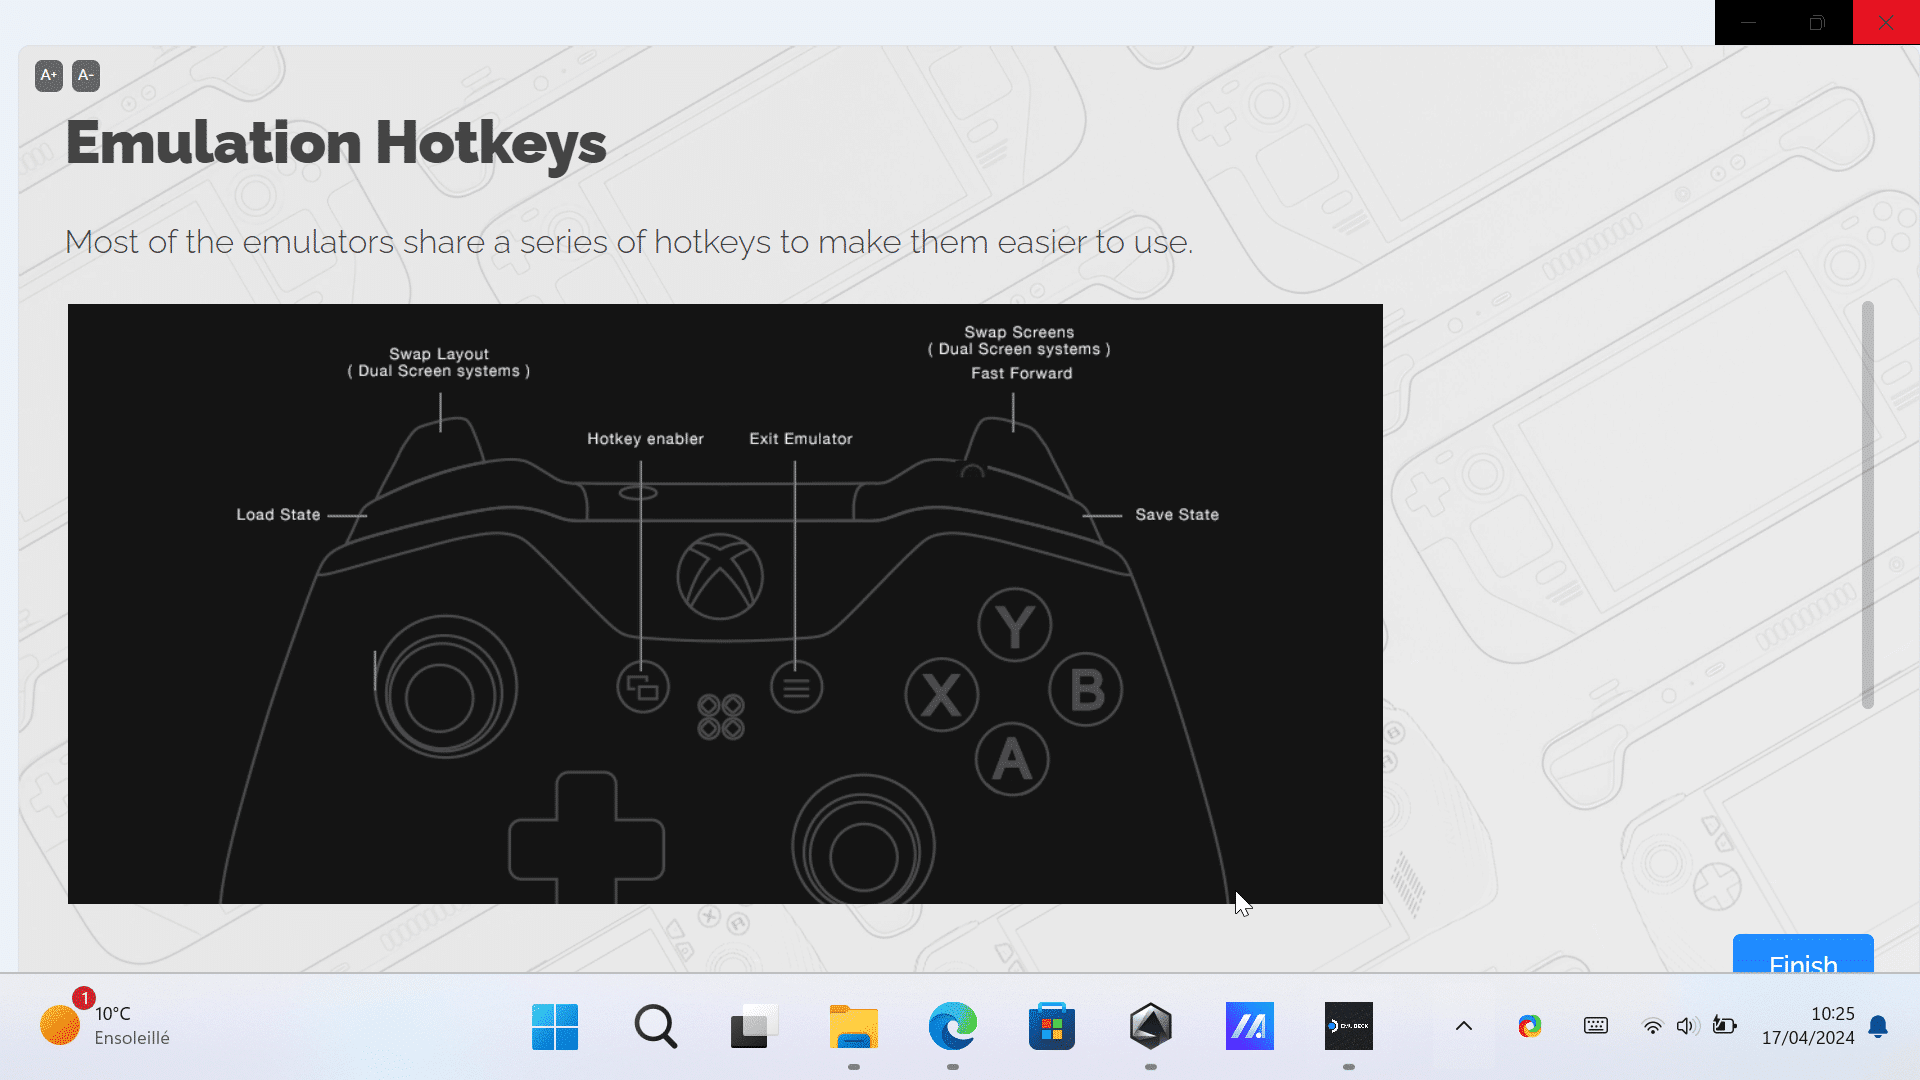Image resolution: width=1920 pixels, height=1080 pixels.
Task: Open clock and calendar showing 10:25
Action: [1808, 1026]
